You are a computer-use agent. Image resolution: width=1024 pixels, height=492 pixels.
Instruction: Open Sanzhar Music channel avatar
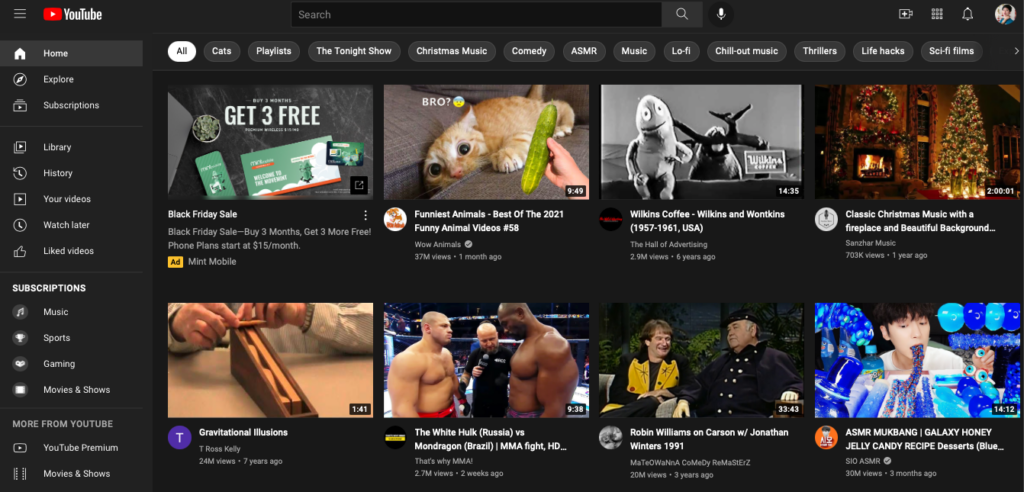826,219
